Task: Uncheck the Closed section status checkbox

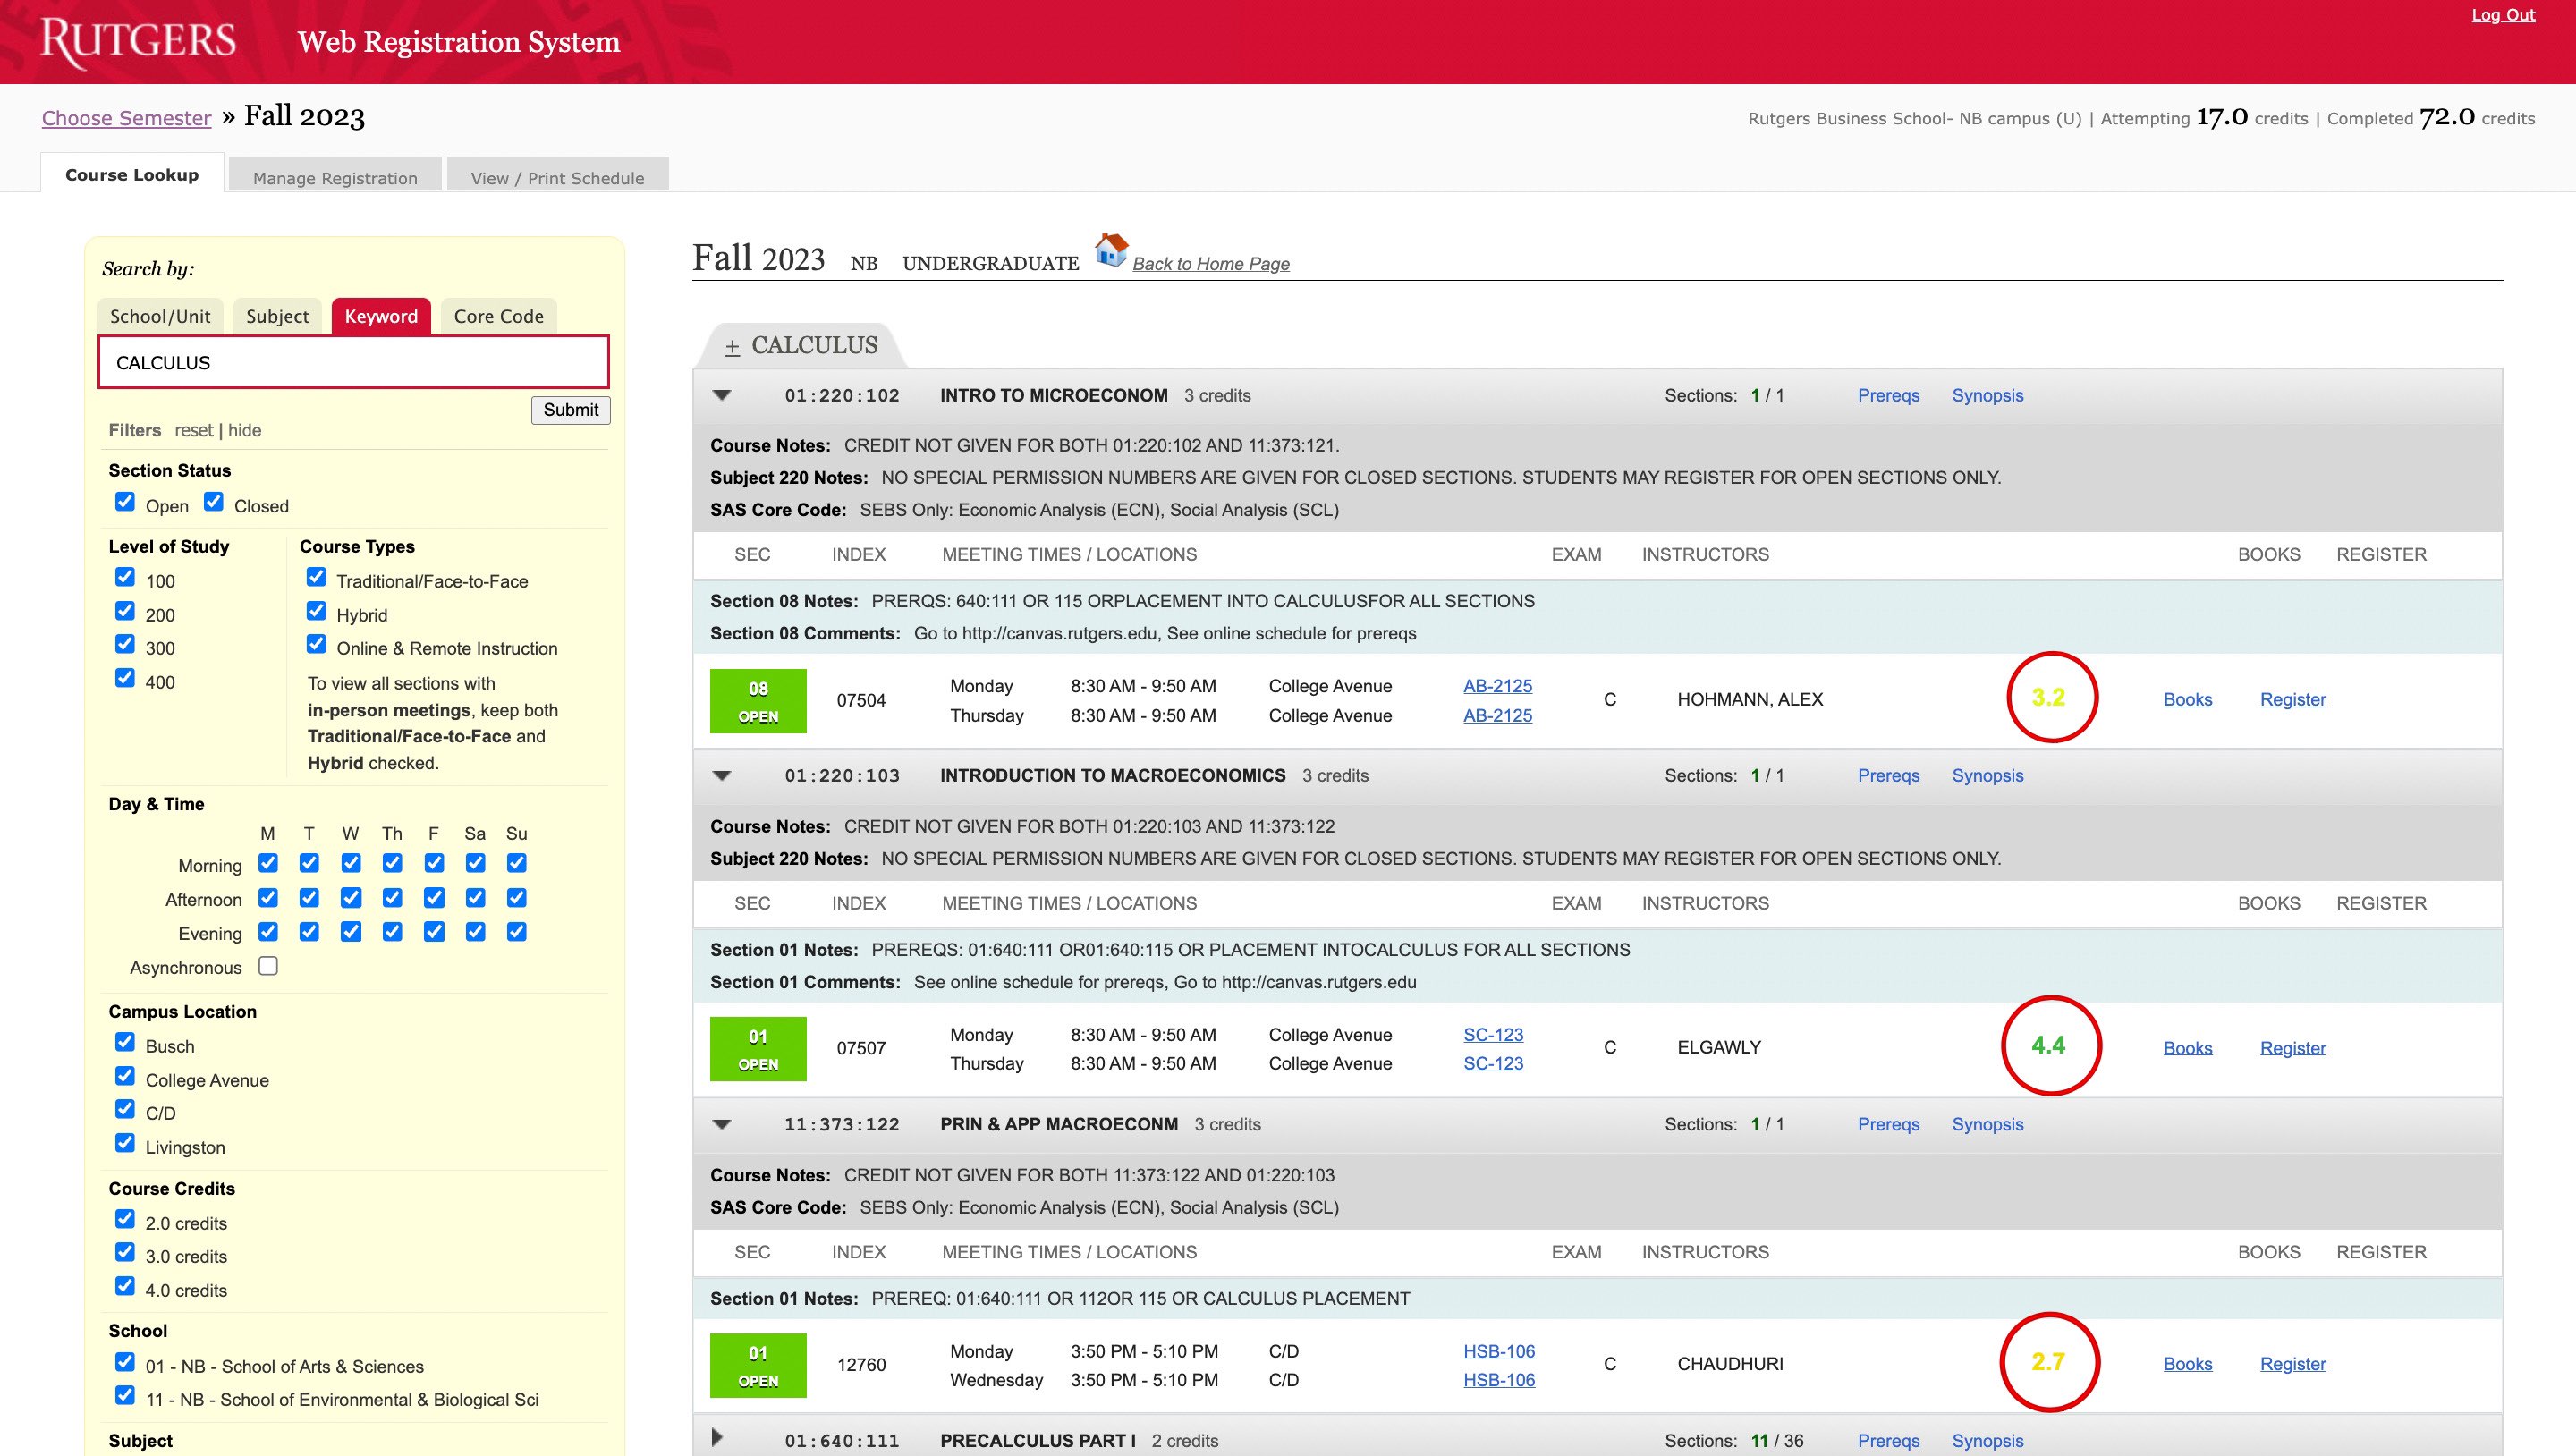Action: [214, 502]
